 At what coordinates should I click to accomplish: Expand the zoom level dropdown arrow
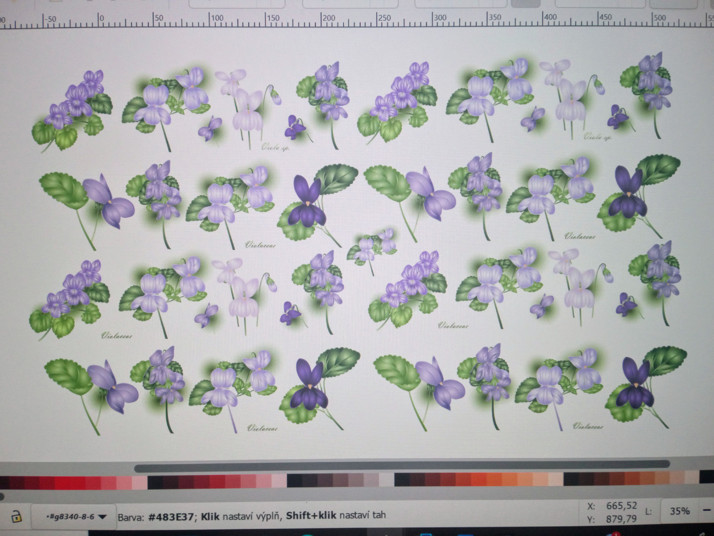tap(704, 511)
